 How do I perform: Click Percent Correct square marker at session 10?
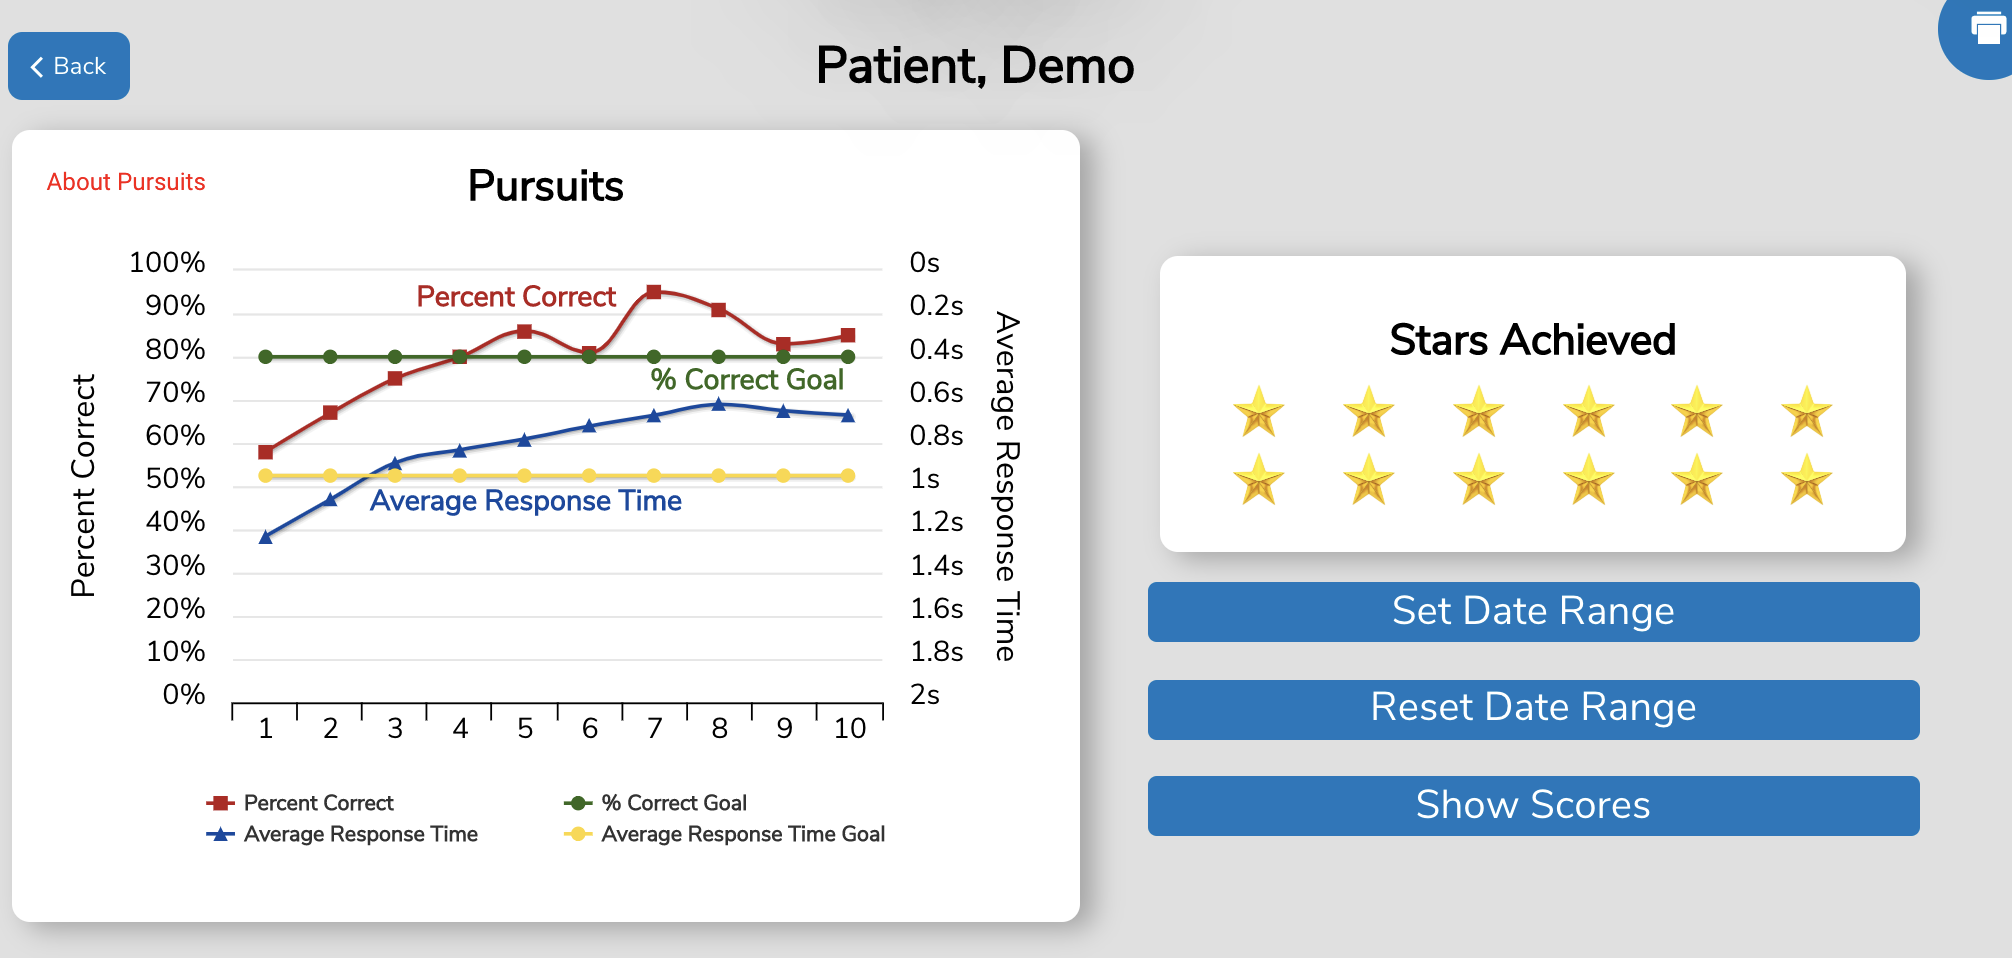point(848,335)
